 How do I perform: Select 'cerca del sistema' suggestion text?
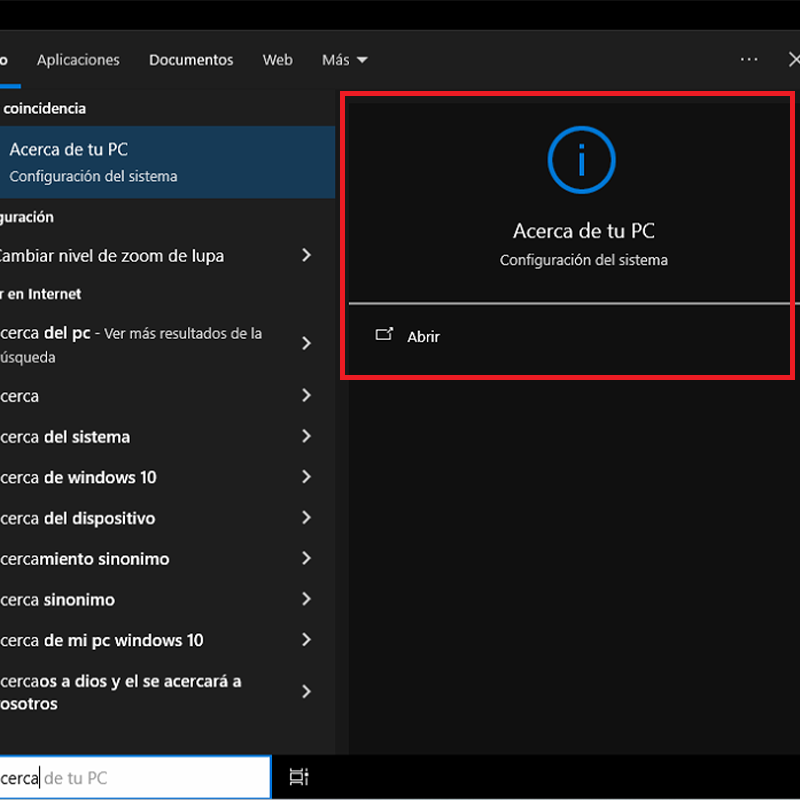tap(65, 437)
